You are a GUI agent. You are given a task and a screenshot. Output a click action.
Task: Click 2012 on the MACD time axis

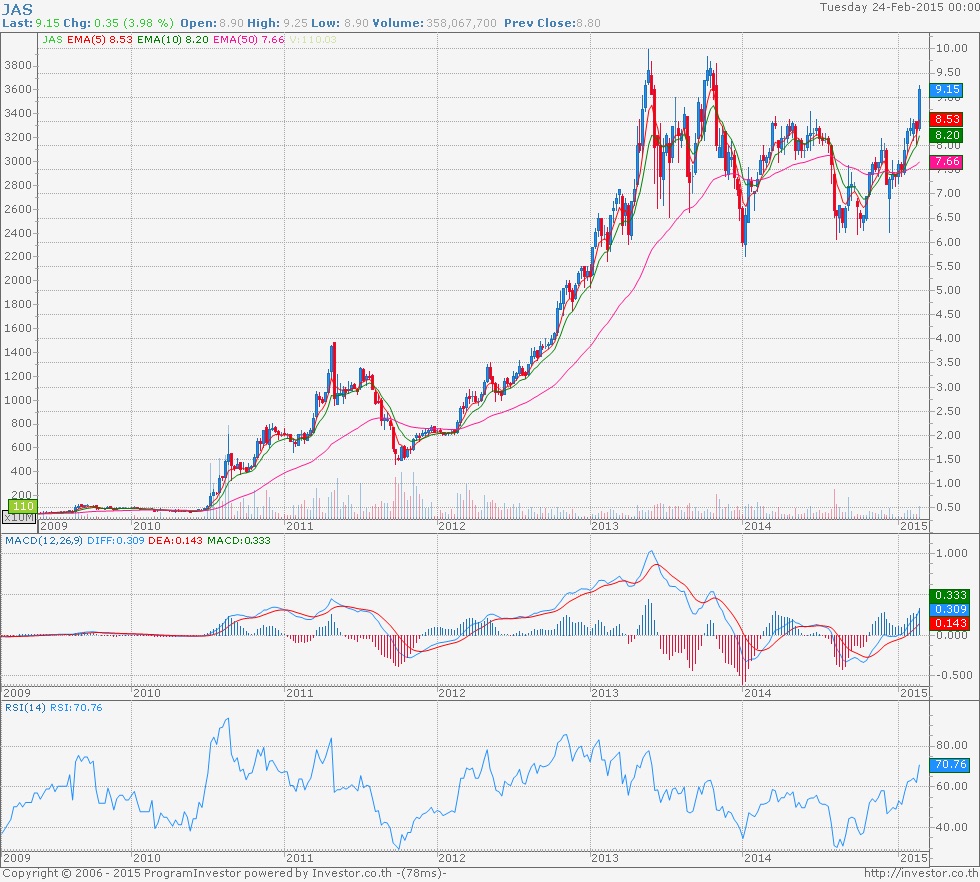[x=452, y=693]
